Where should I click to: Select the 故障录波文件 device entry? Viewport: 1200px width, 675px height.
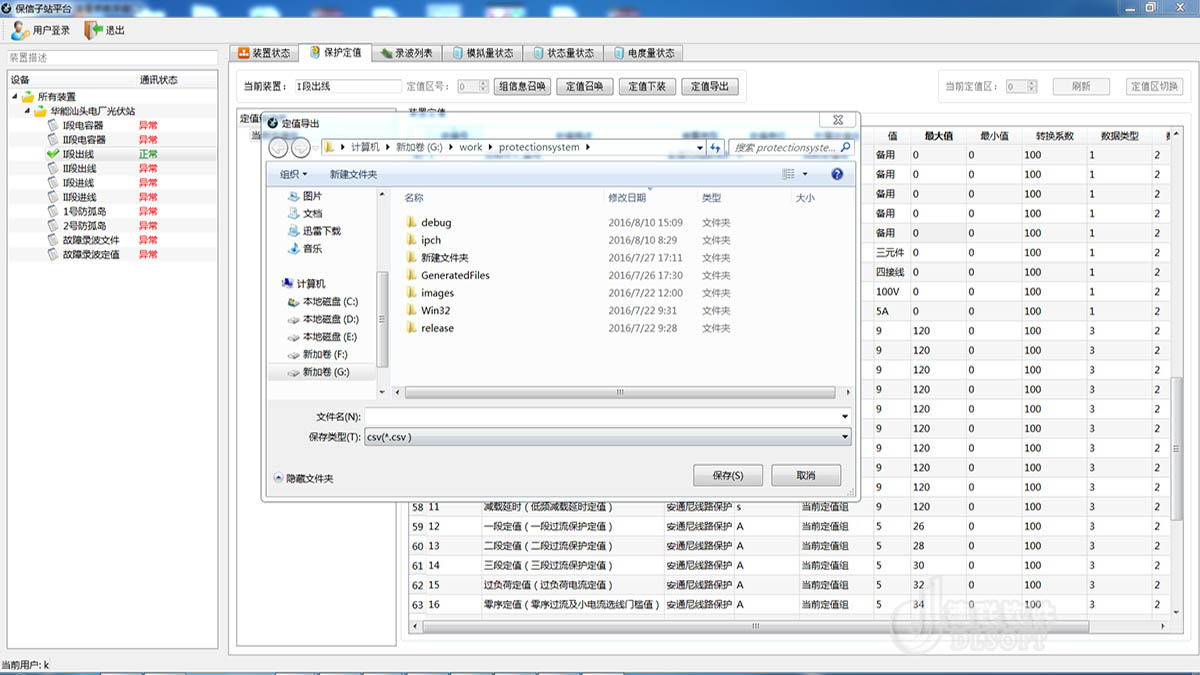pyautogui.click(x=90, y=240)
